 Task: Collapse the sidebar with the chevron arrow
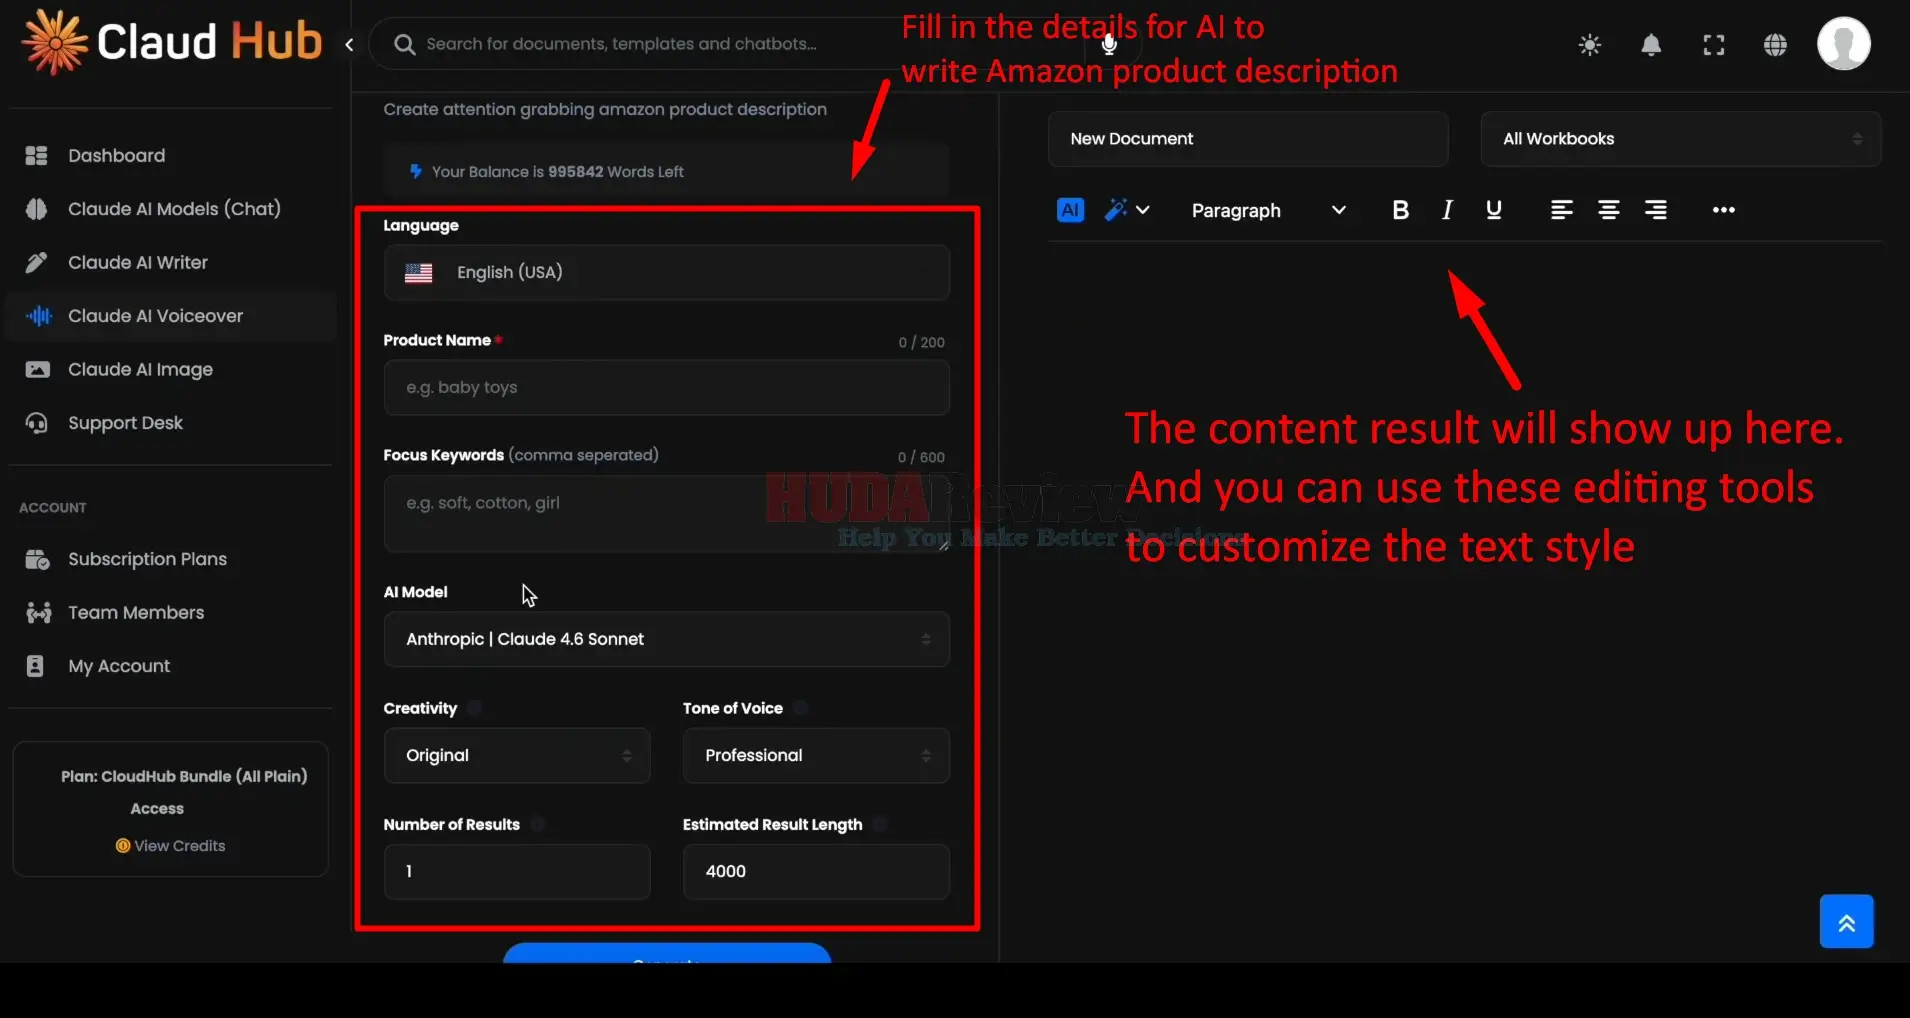pyautogui.click(x=349, y=44)
